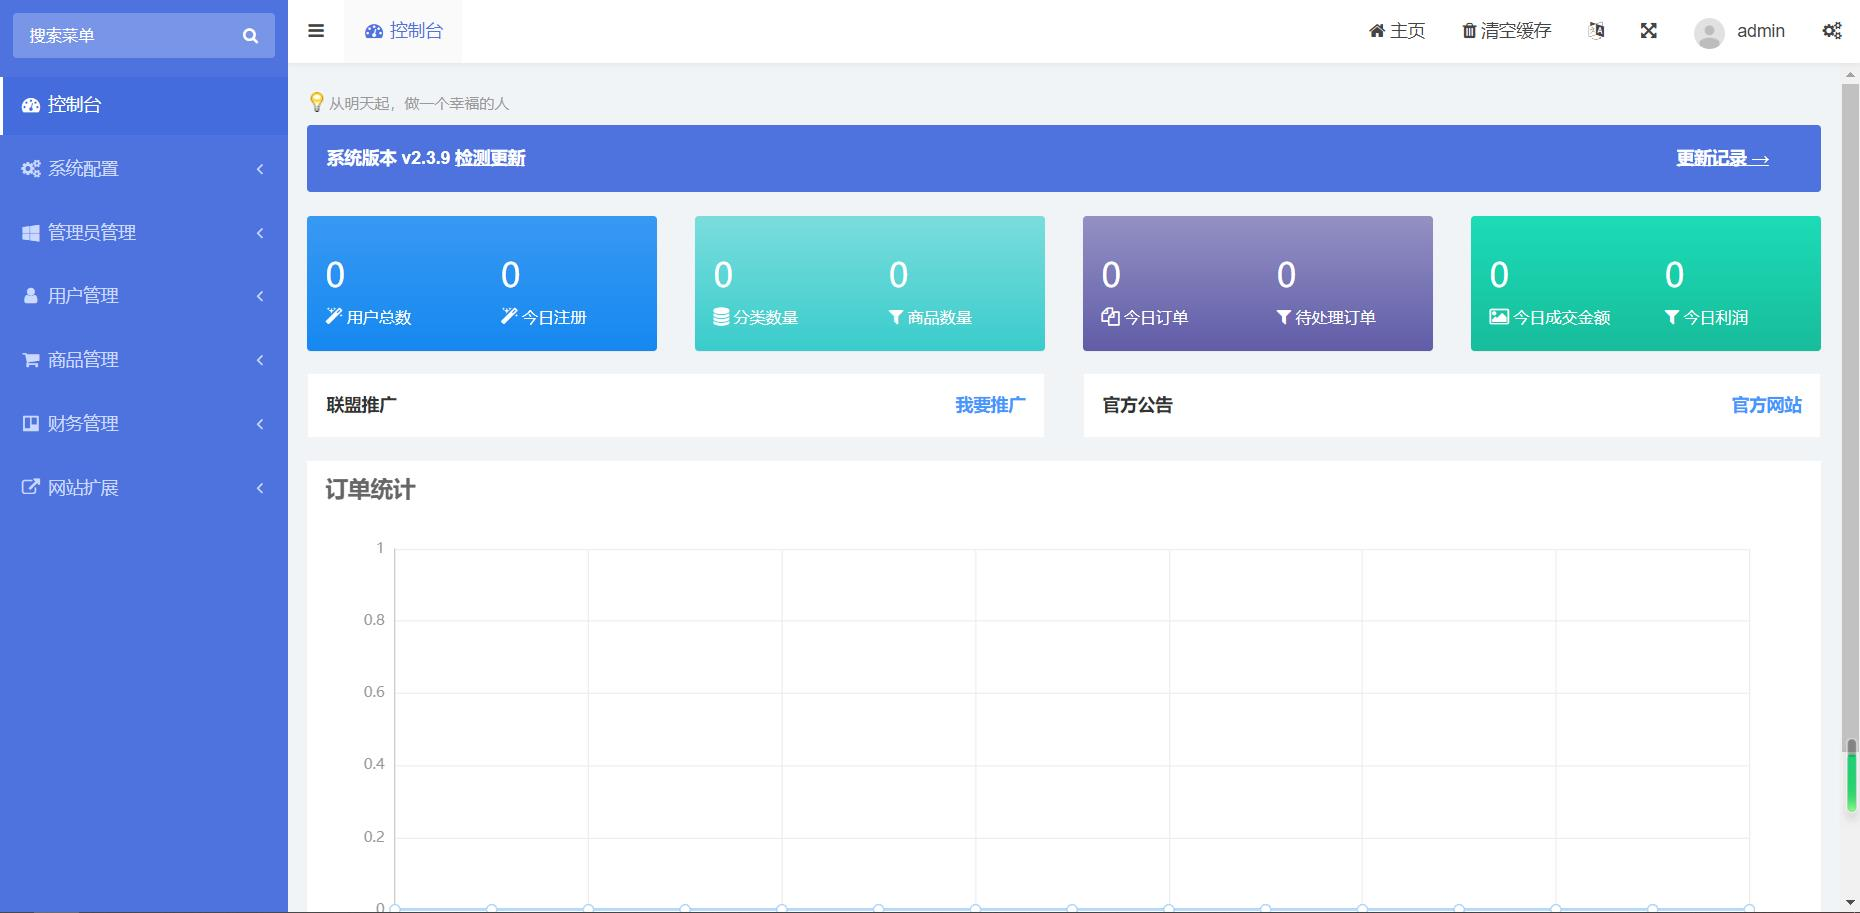Open the 更新记录 link
The width and height of the screenshot is (1860, 913).
coord(1722,158)
